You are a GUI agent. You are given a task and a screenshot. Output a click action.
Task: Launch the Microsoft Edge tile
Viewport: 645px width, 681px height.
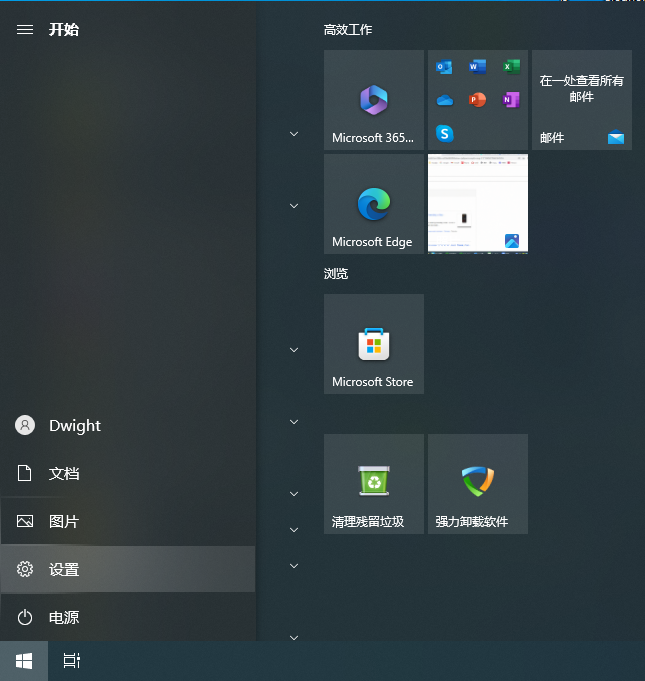374,204
